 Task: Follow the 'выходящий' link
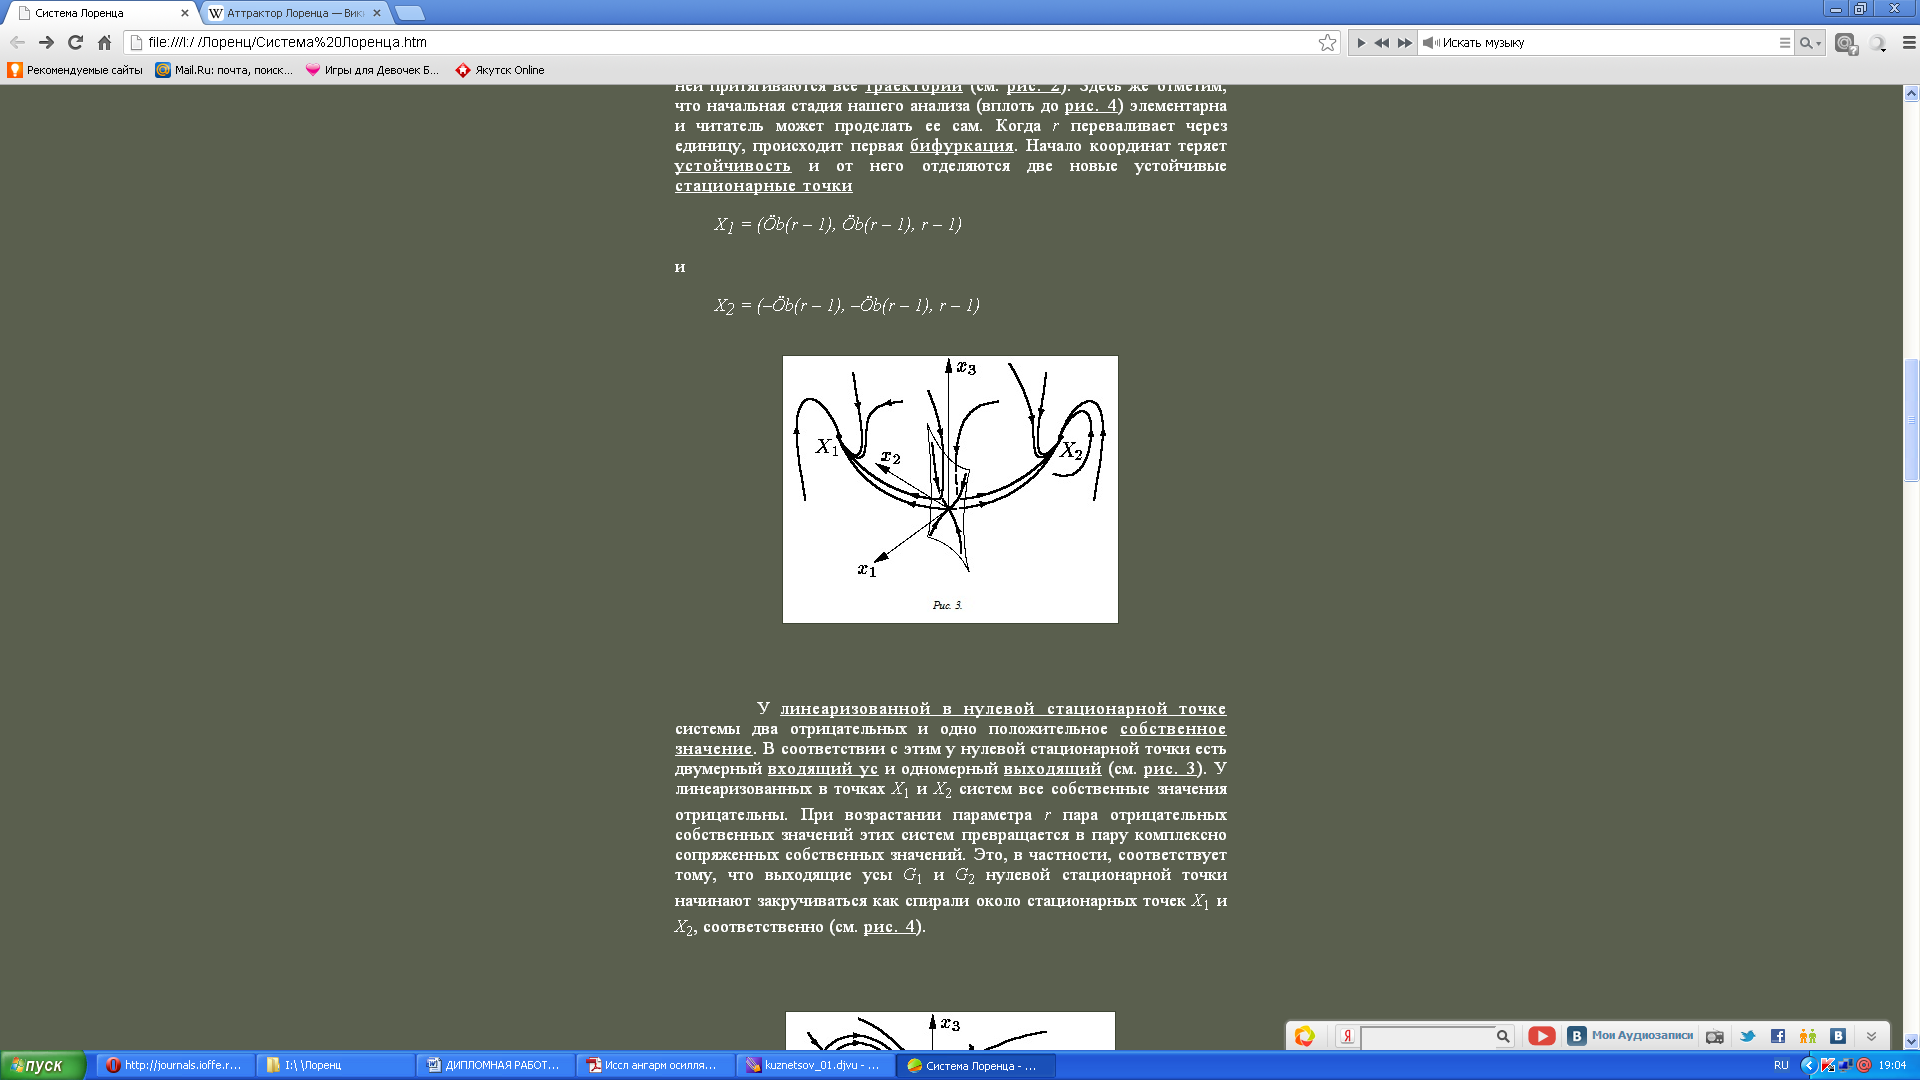1052,769
